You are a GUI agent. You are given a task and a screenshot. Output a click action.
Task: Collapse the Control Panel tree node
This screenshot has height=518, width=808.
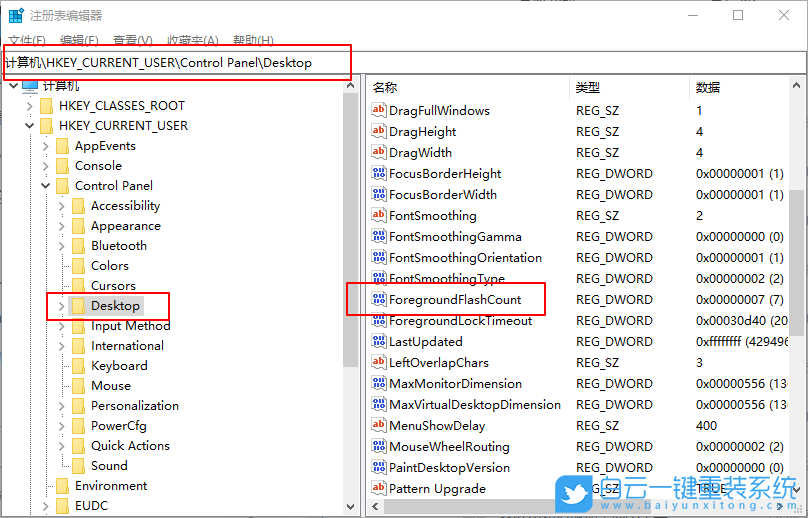pyautogui.click(x=46, y=186)
